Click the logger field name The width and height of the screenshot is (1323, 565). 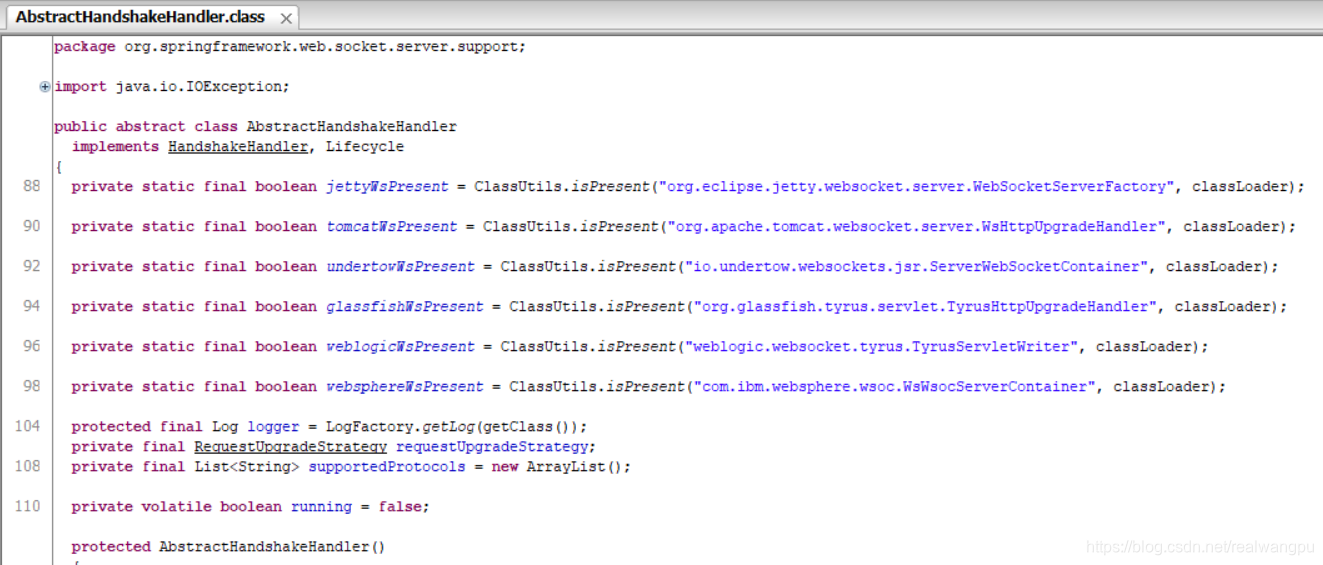coord(273,427)
